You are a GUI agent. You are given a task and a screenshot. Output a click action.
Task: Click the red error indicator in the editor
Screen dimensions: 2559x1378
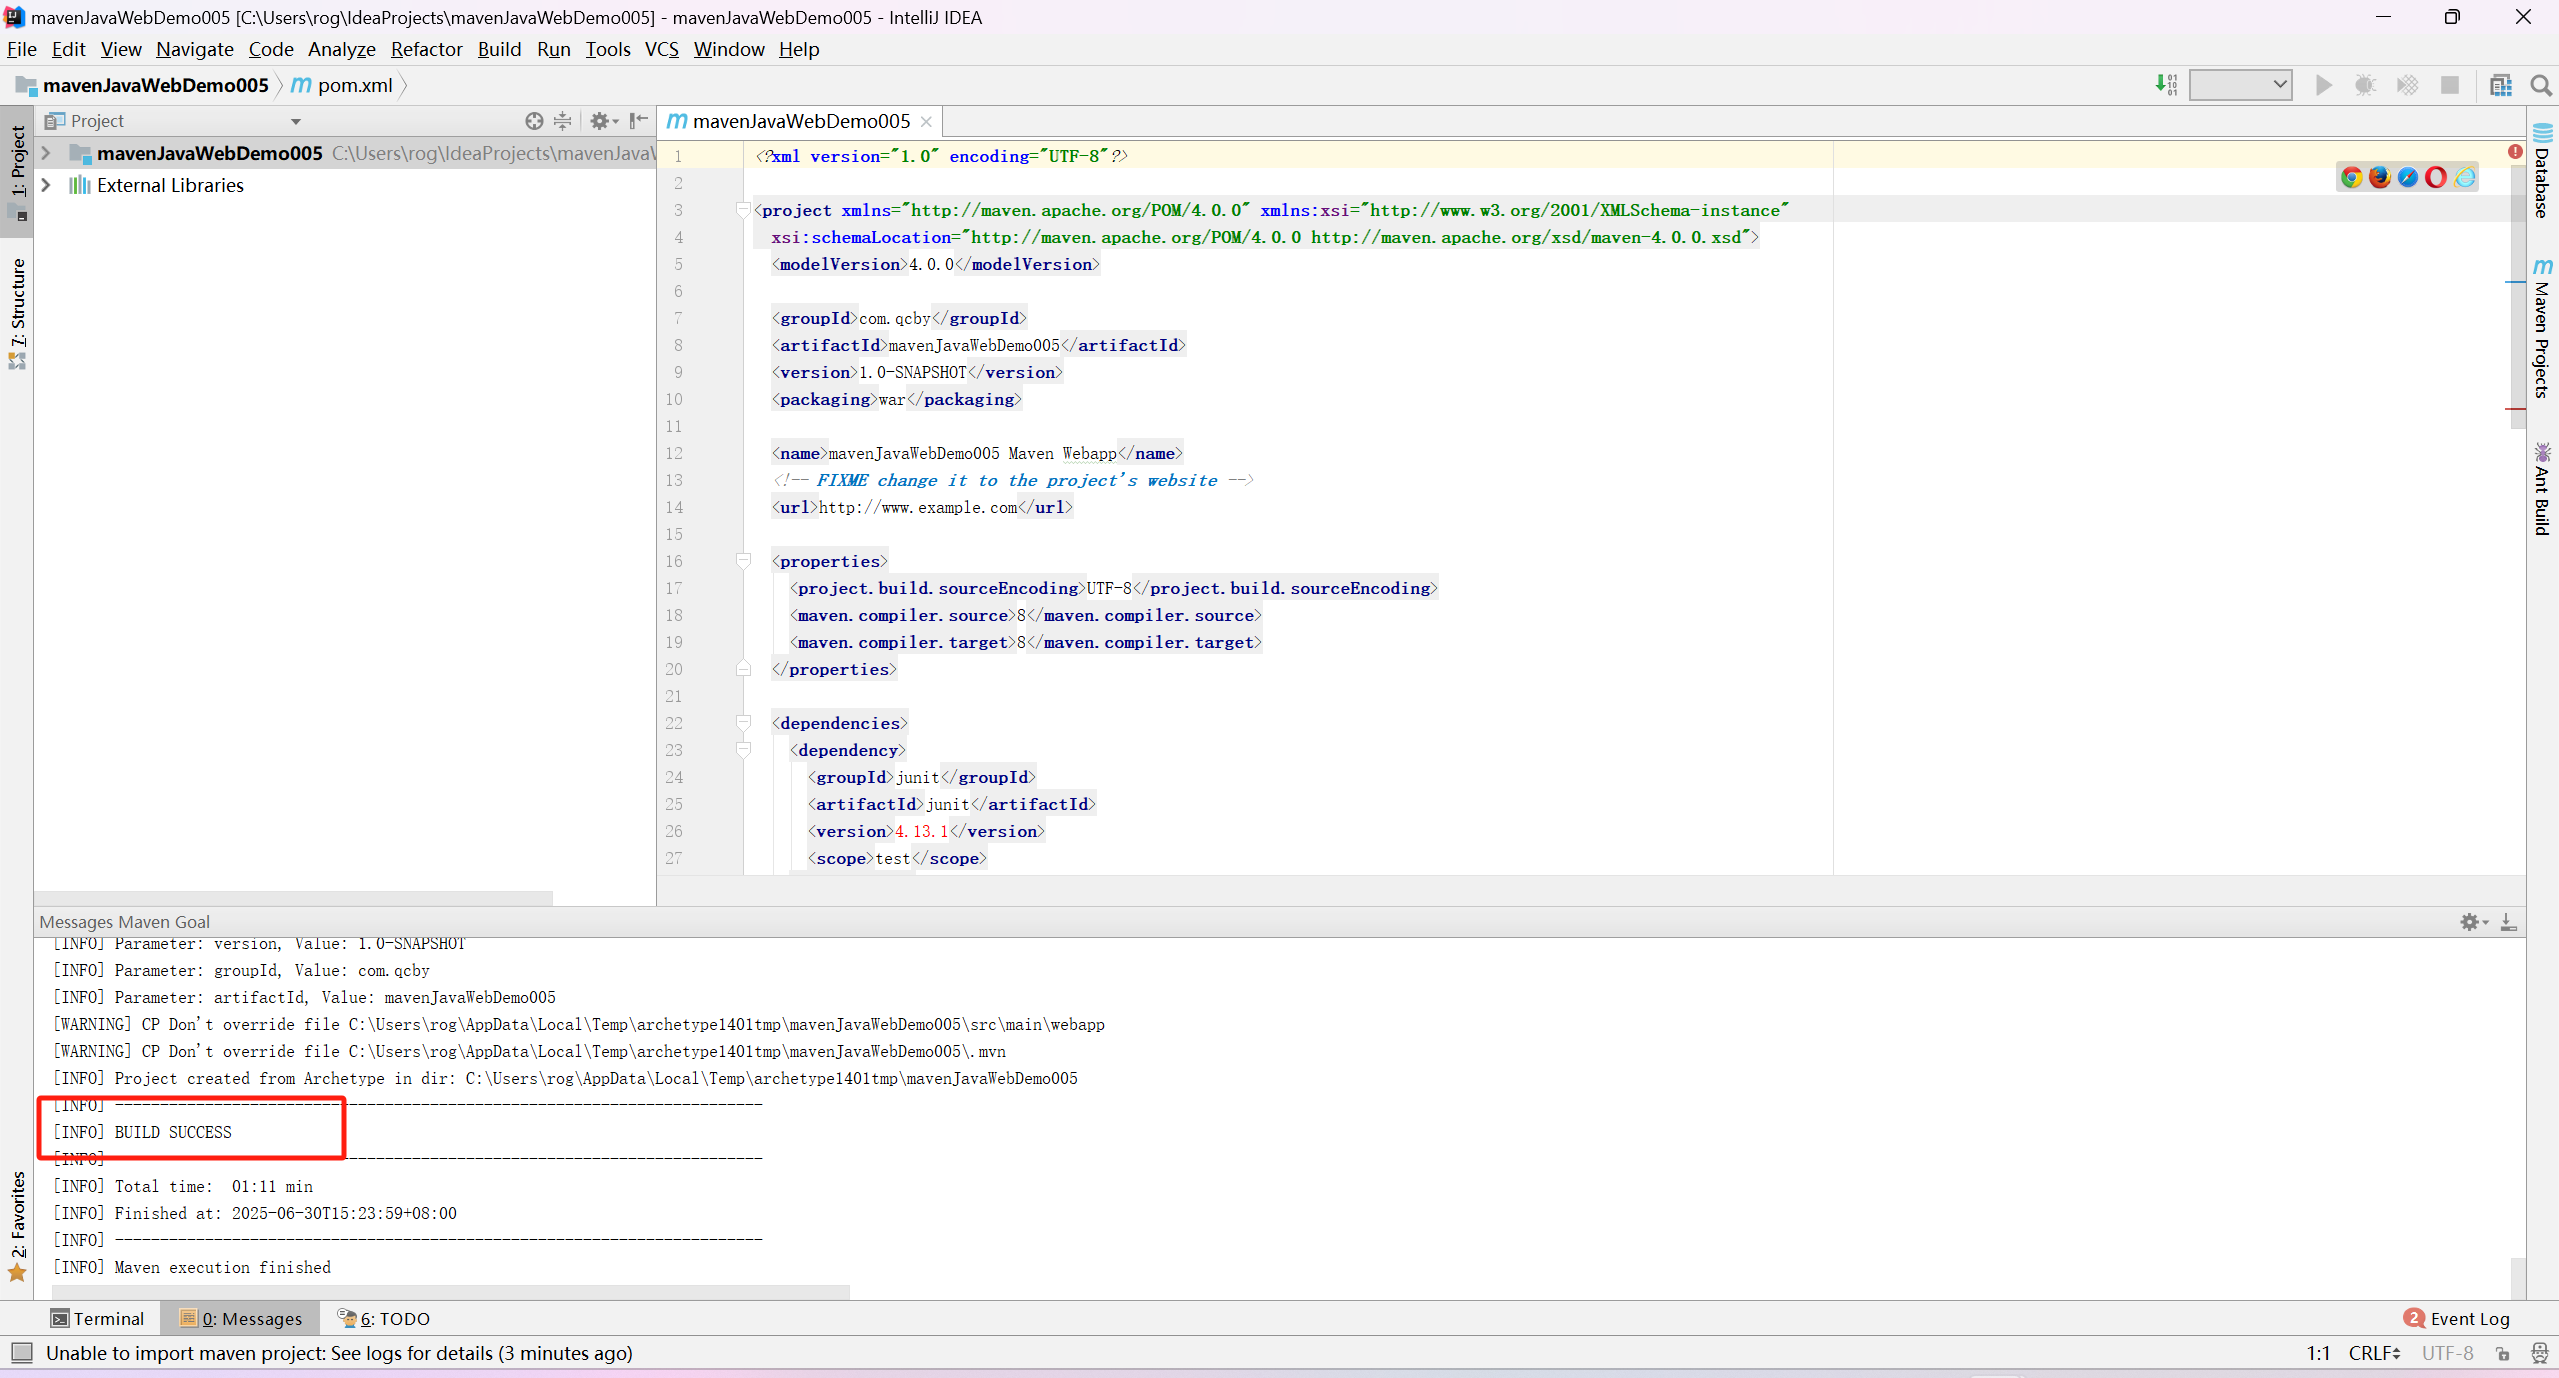click(2514, 151)
